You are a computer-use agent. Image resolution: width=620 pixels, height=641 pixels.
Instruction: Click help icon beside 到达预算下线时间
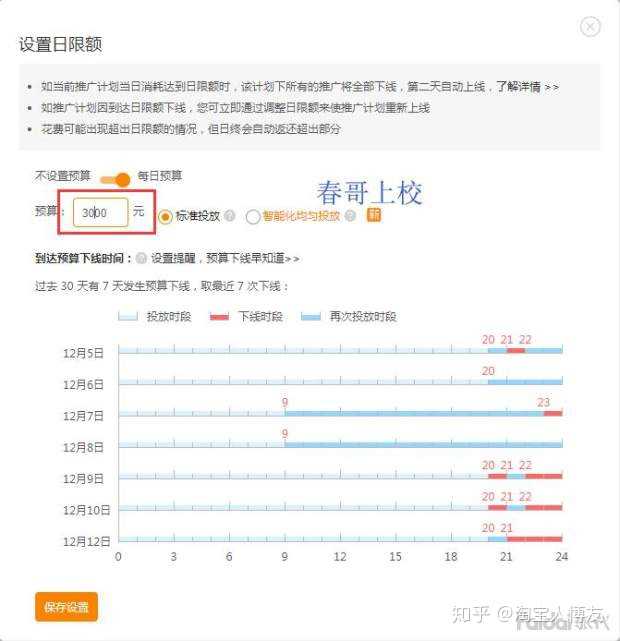tap(141, 258)
